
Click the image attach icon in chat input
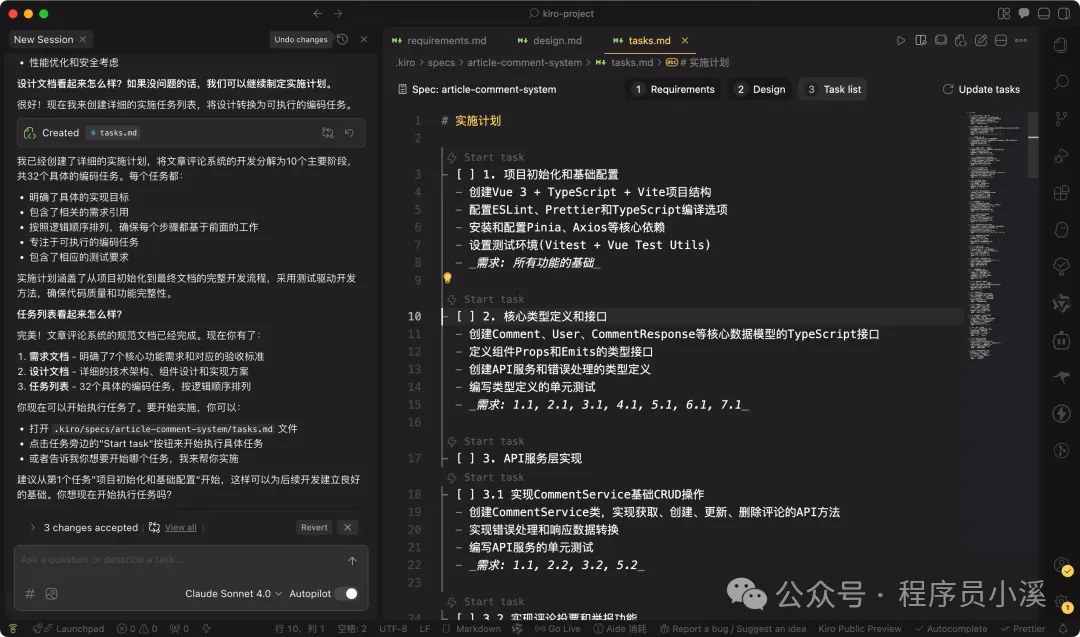click(50, 593)
